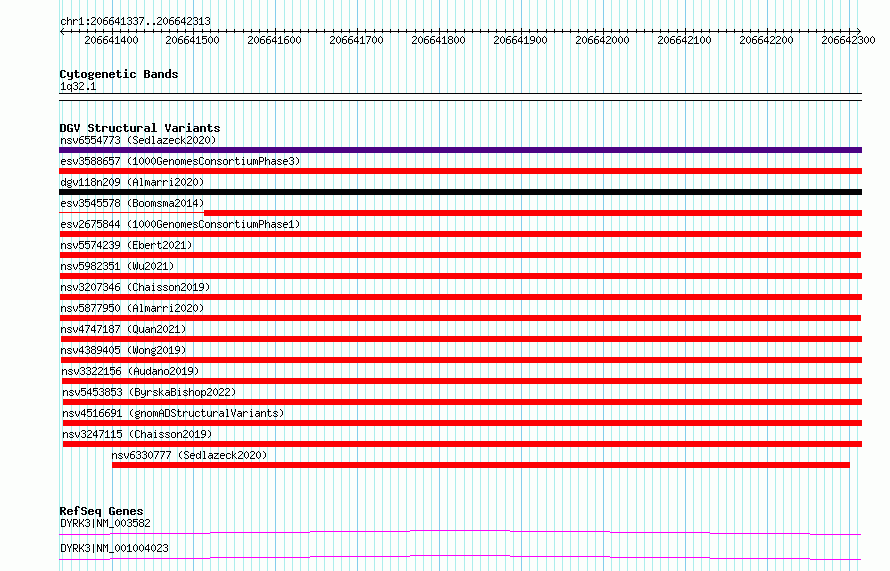Click the red bar under esv2675844
The width and height of the screenshot is (890, 571).
click(x=460, y=234)
